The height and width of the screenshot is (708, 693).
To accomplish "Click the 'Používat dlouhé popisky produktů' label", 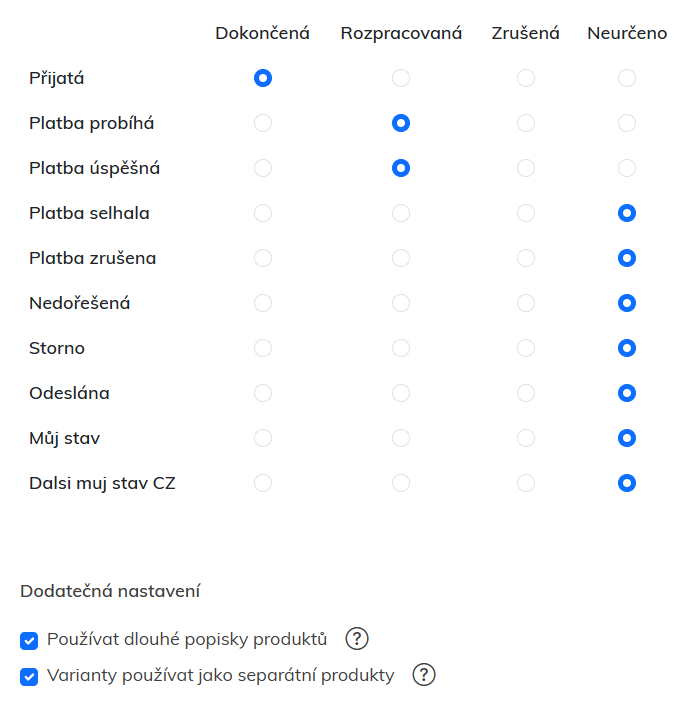I will [x=187, y=639].
